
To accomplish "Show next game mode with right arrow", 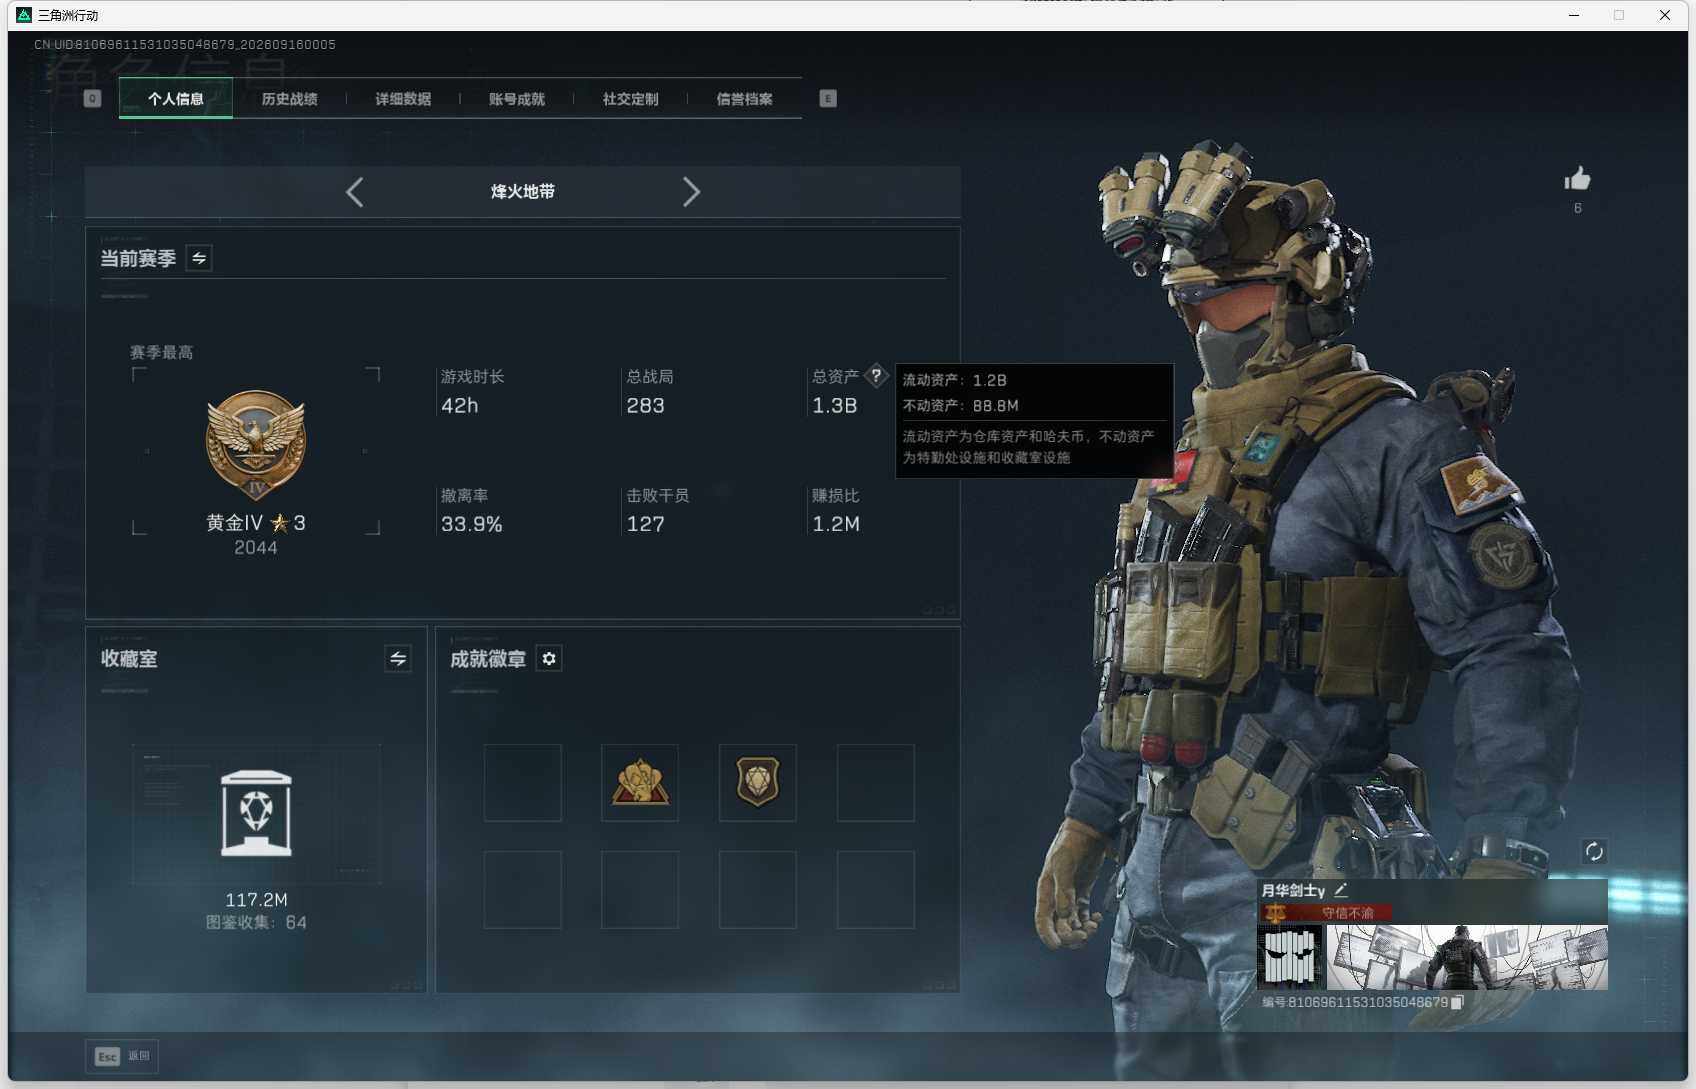I will (691, 192).
